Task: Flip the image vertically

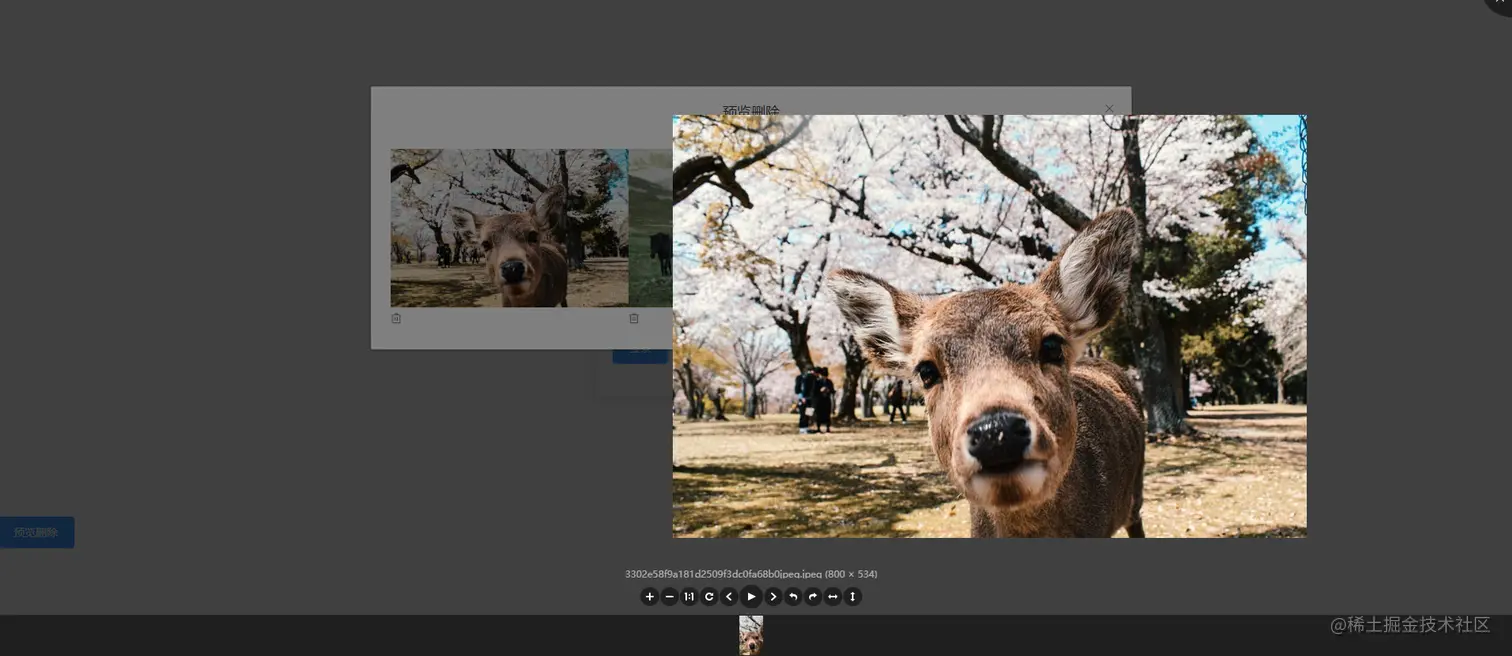Action: tap(852, 597)
